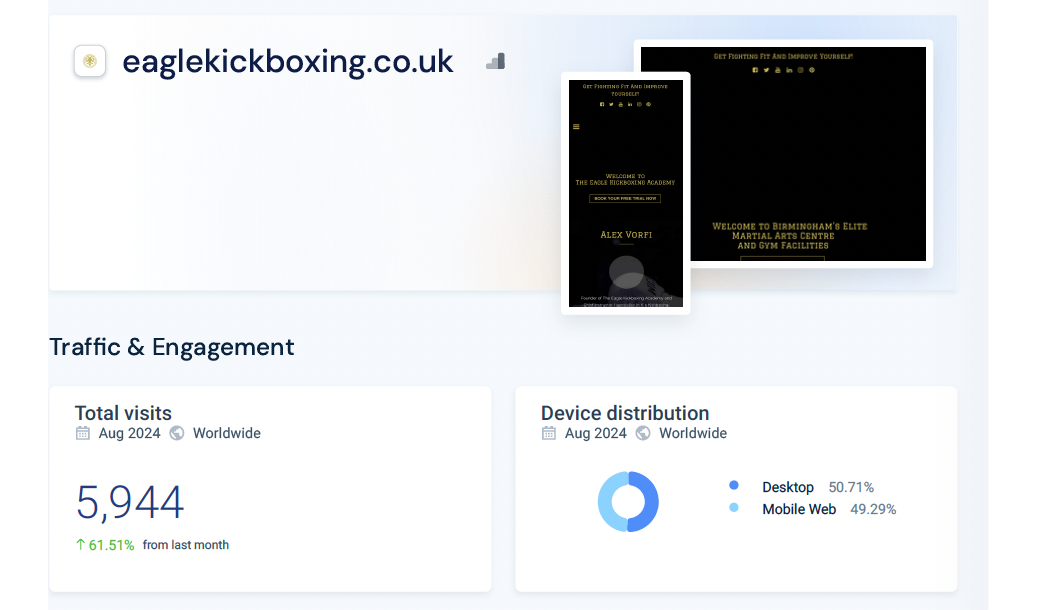
Task: Click the 'from last month' text
Action: click(186, 545)
